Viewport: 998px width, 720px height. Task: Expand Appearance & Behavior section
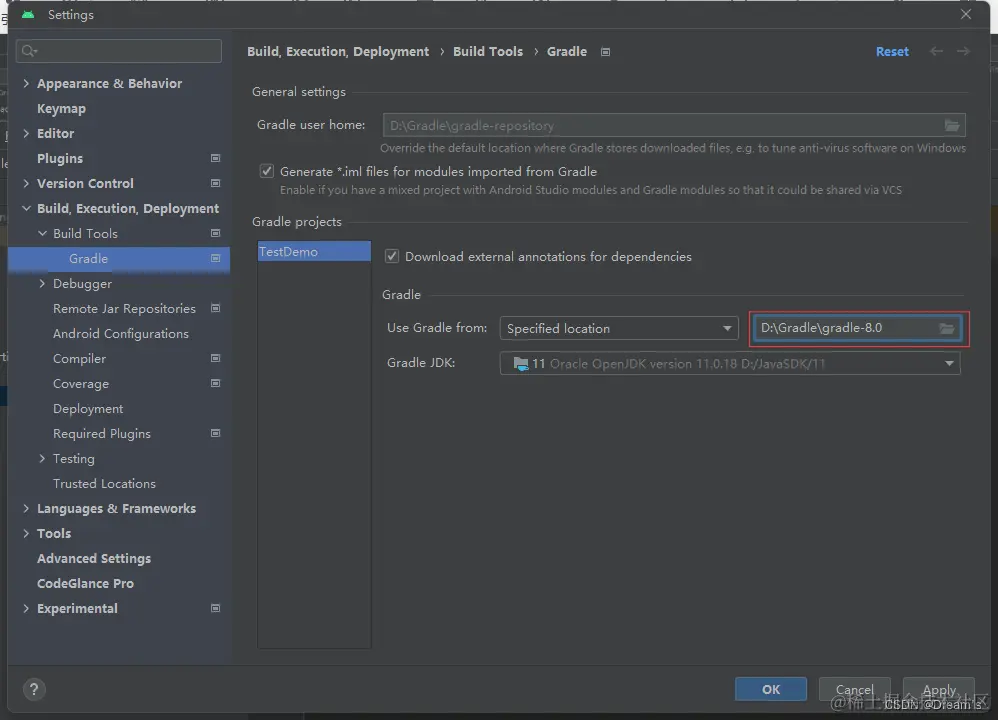26,83
